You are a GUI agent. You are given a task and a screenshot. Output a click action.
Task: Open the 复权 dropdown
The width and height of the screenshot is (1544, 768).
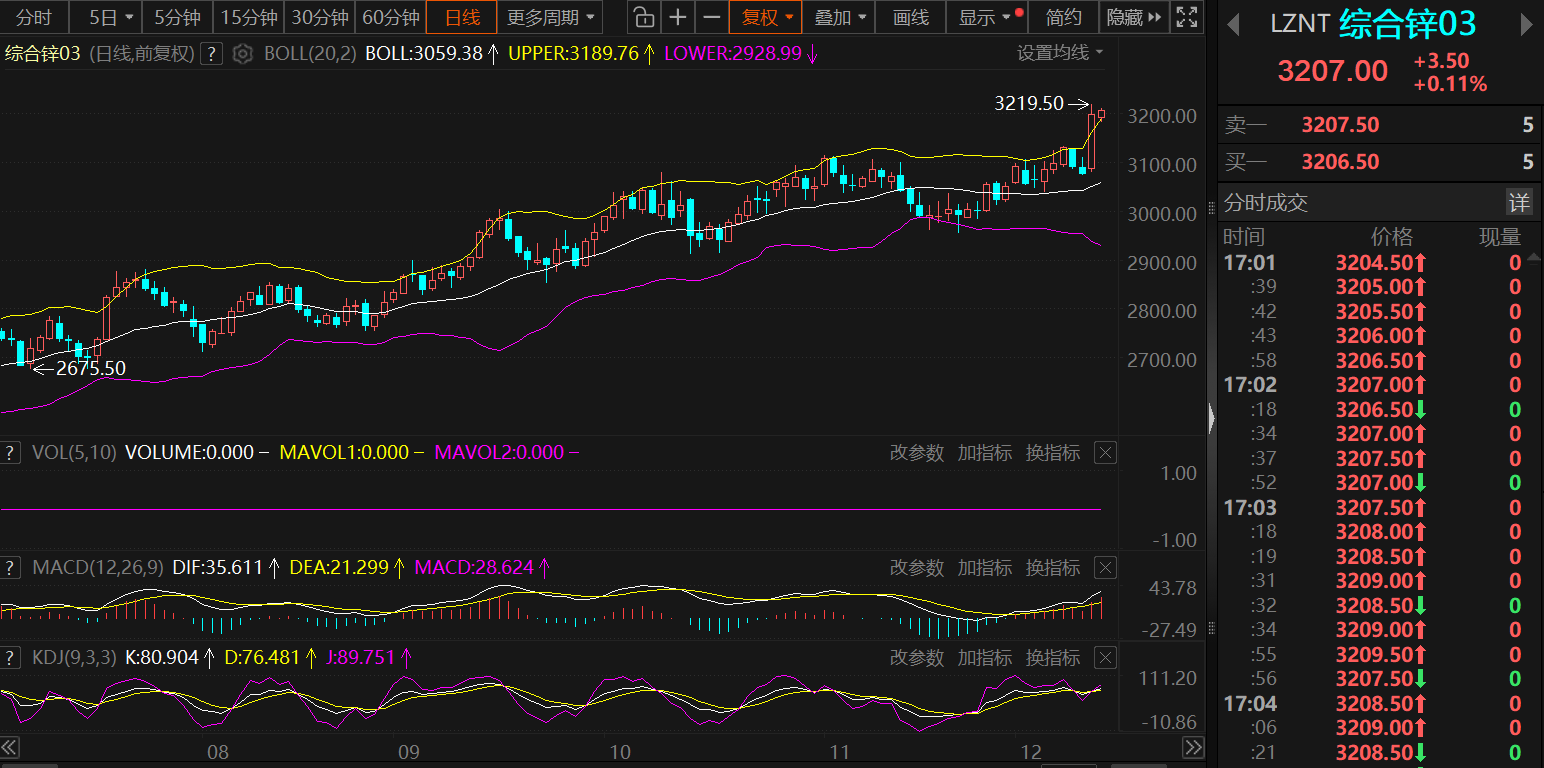pyautogui.click(x=767, y=17)
